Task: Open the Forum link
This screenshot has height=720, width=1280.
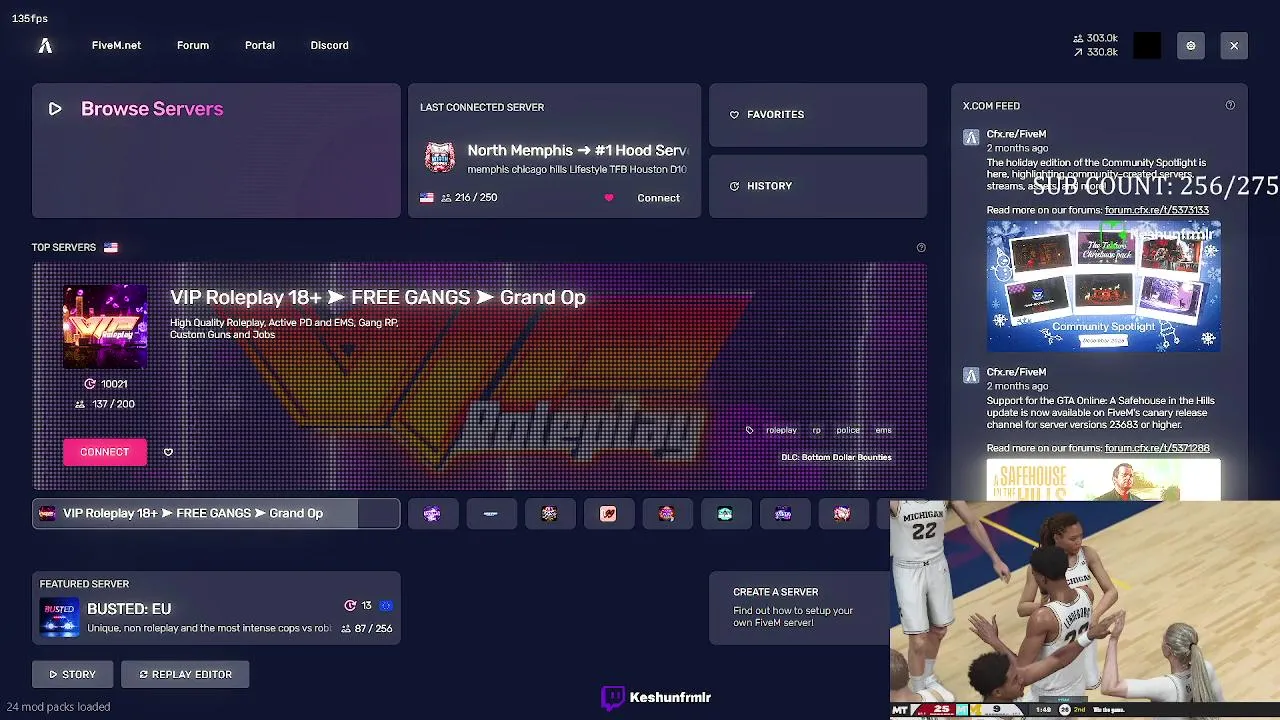Action: [x=193, y=45]
